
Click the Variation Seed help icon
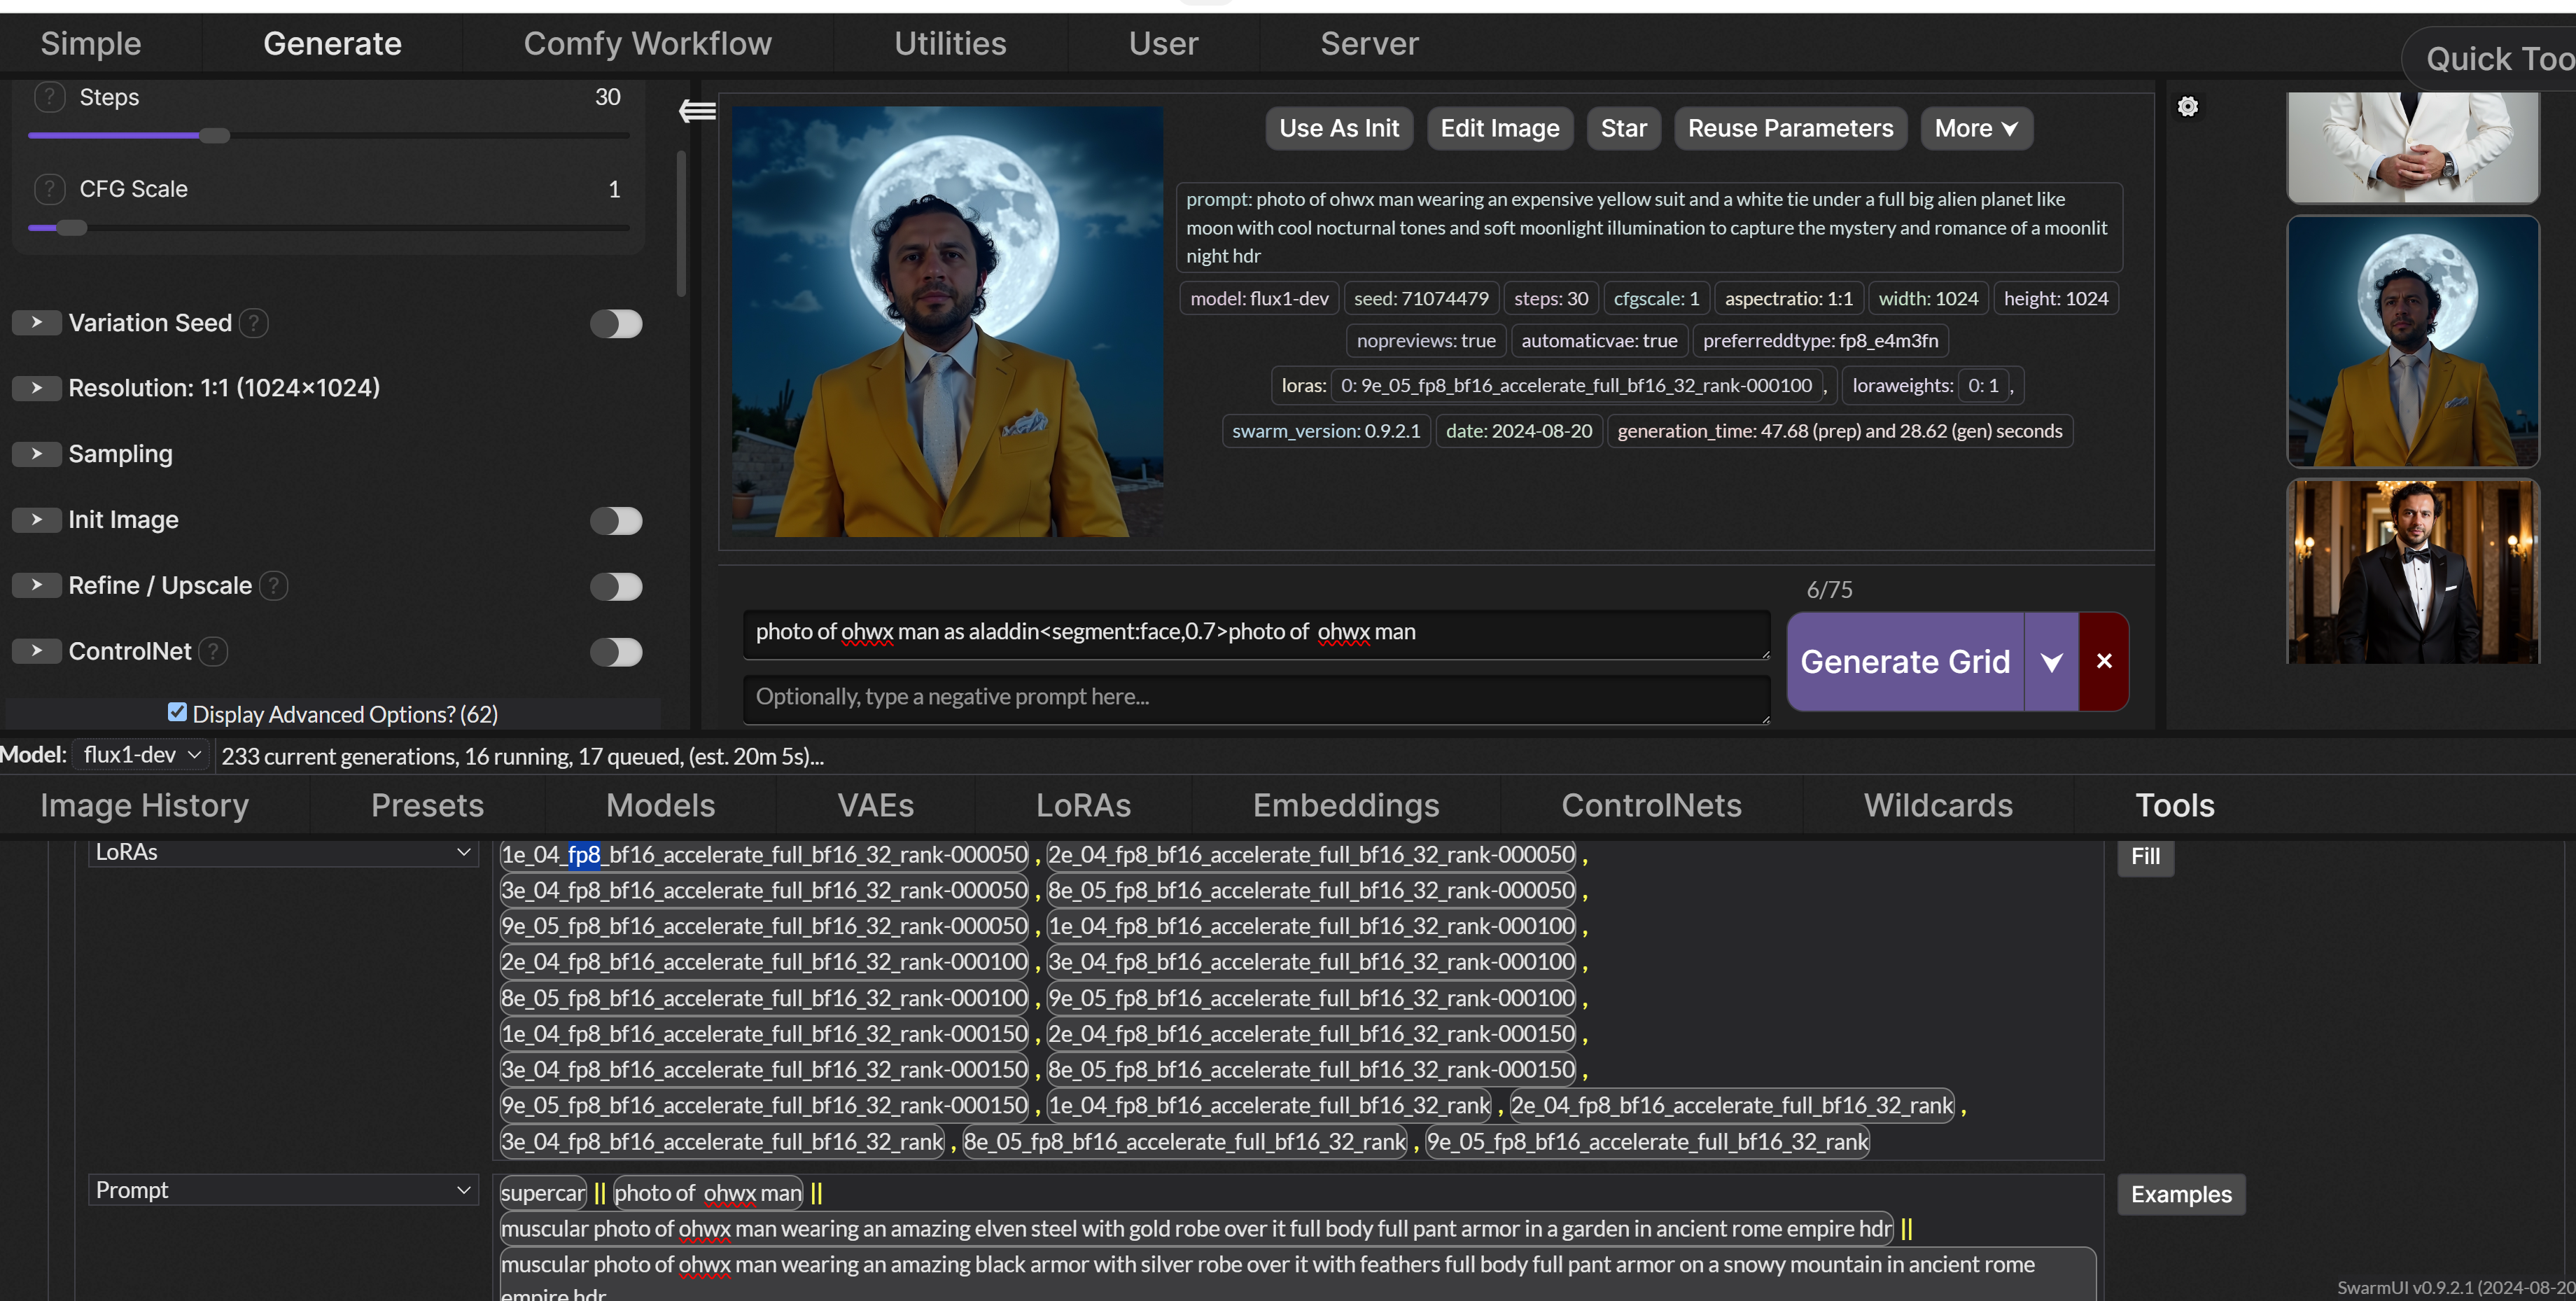tap(254, 323)
